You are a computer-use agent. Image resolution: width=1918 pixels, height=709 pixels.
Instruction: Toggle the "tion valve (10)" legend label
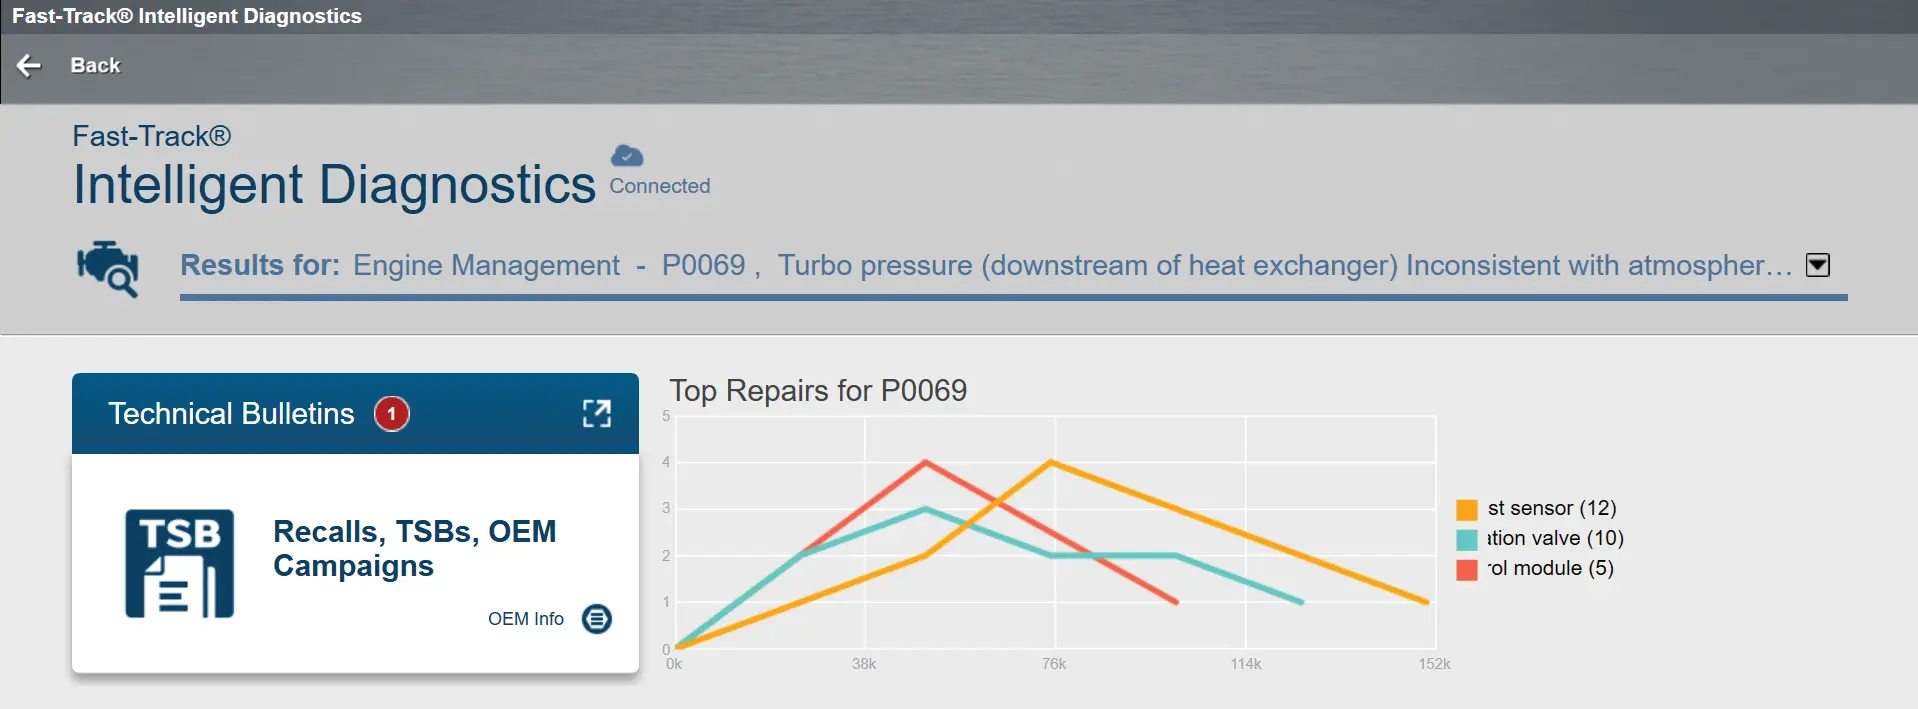pyautogui.click(x=1555, y=538)
